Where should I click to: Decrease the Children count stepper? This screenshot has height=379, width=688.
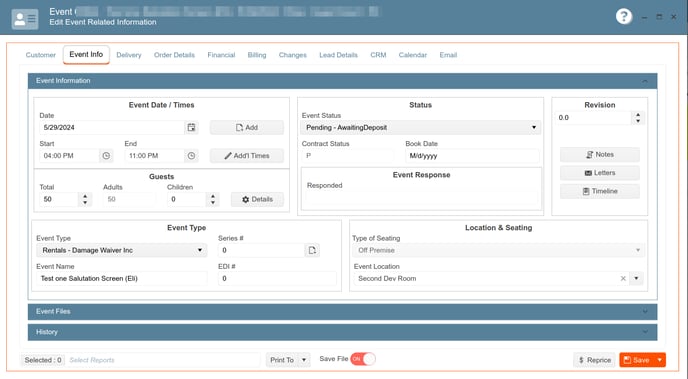click(x=213, y=203)
